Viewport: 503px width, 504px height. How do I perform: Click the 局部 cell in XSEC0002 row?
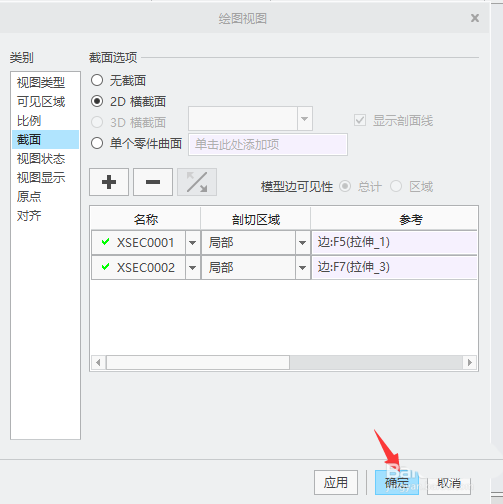pyautogui.click(x=248, y=267)
